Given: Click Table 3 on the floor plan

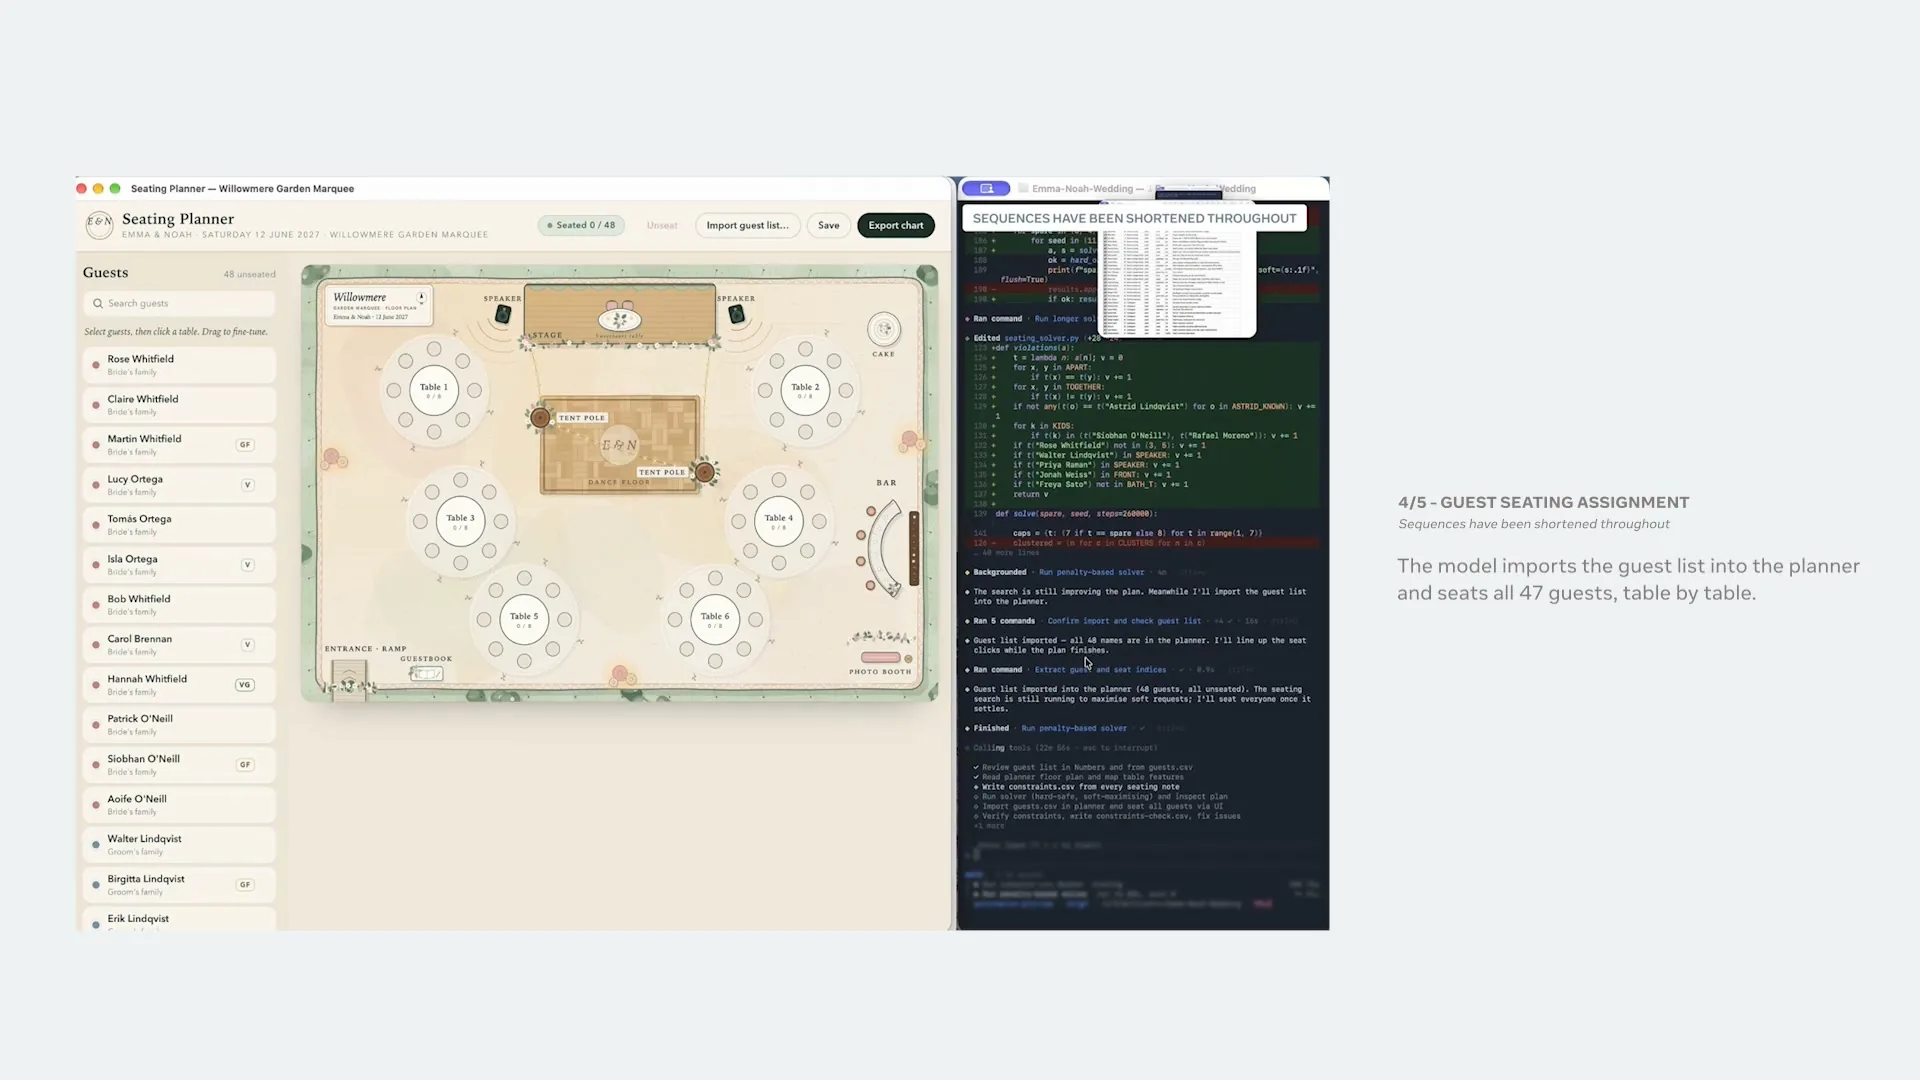Looking at the screenshot, I should pyautogui.click(x=460, y=521).
